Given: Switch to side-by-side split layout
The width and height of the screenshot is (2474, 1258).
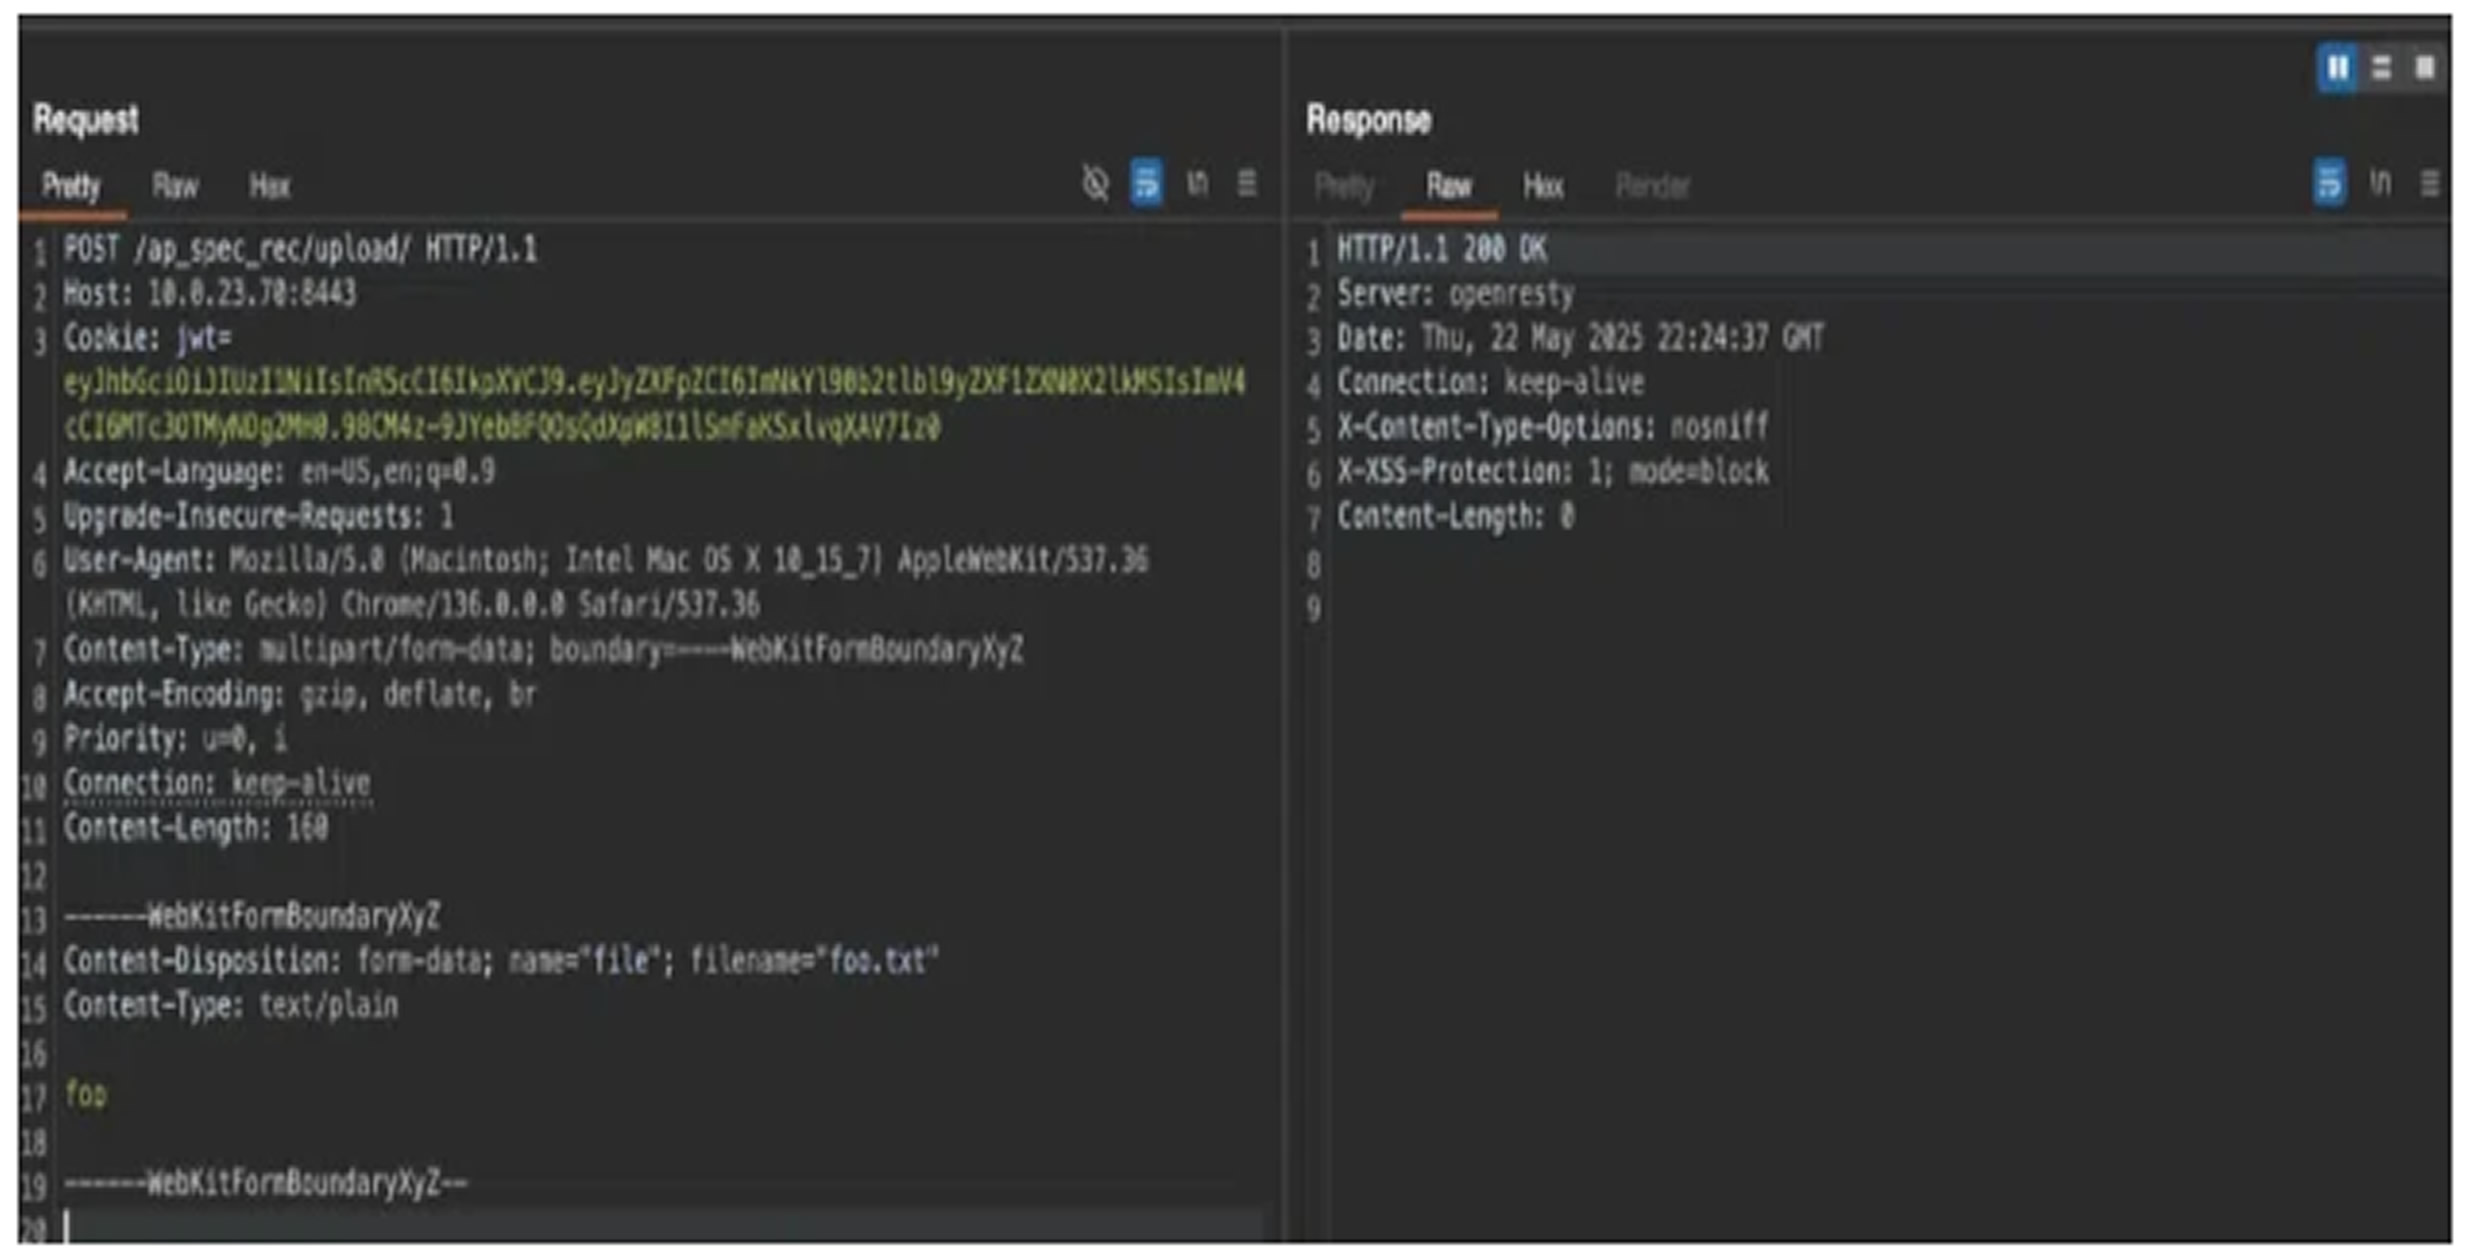Looking at the screenshot, I should coord(2336,68).
